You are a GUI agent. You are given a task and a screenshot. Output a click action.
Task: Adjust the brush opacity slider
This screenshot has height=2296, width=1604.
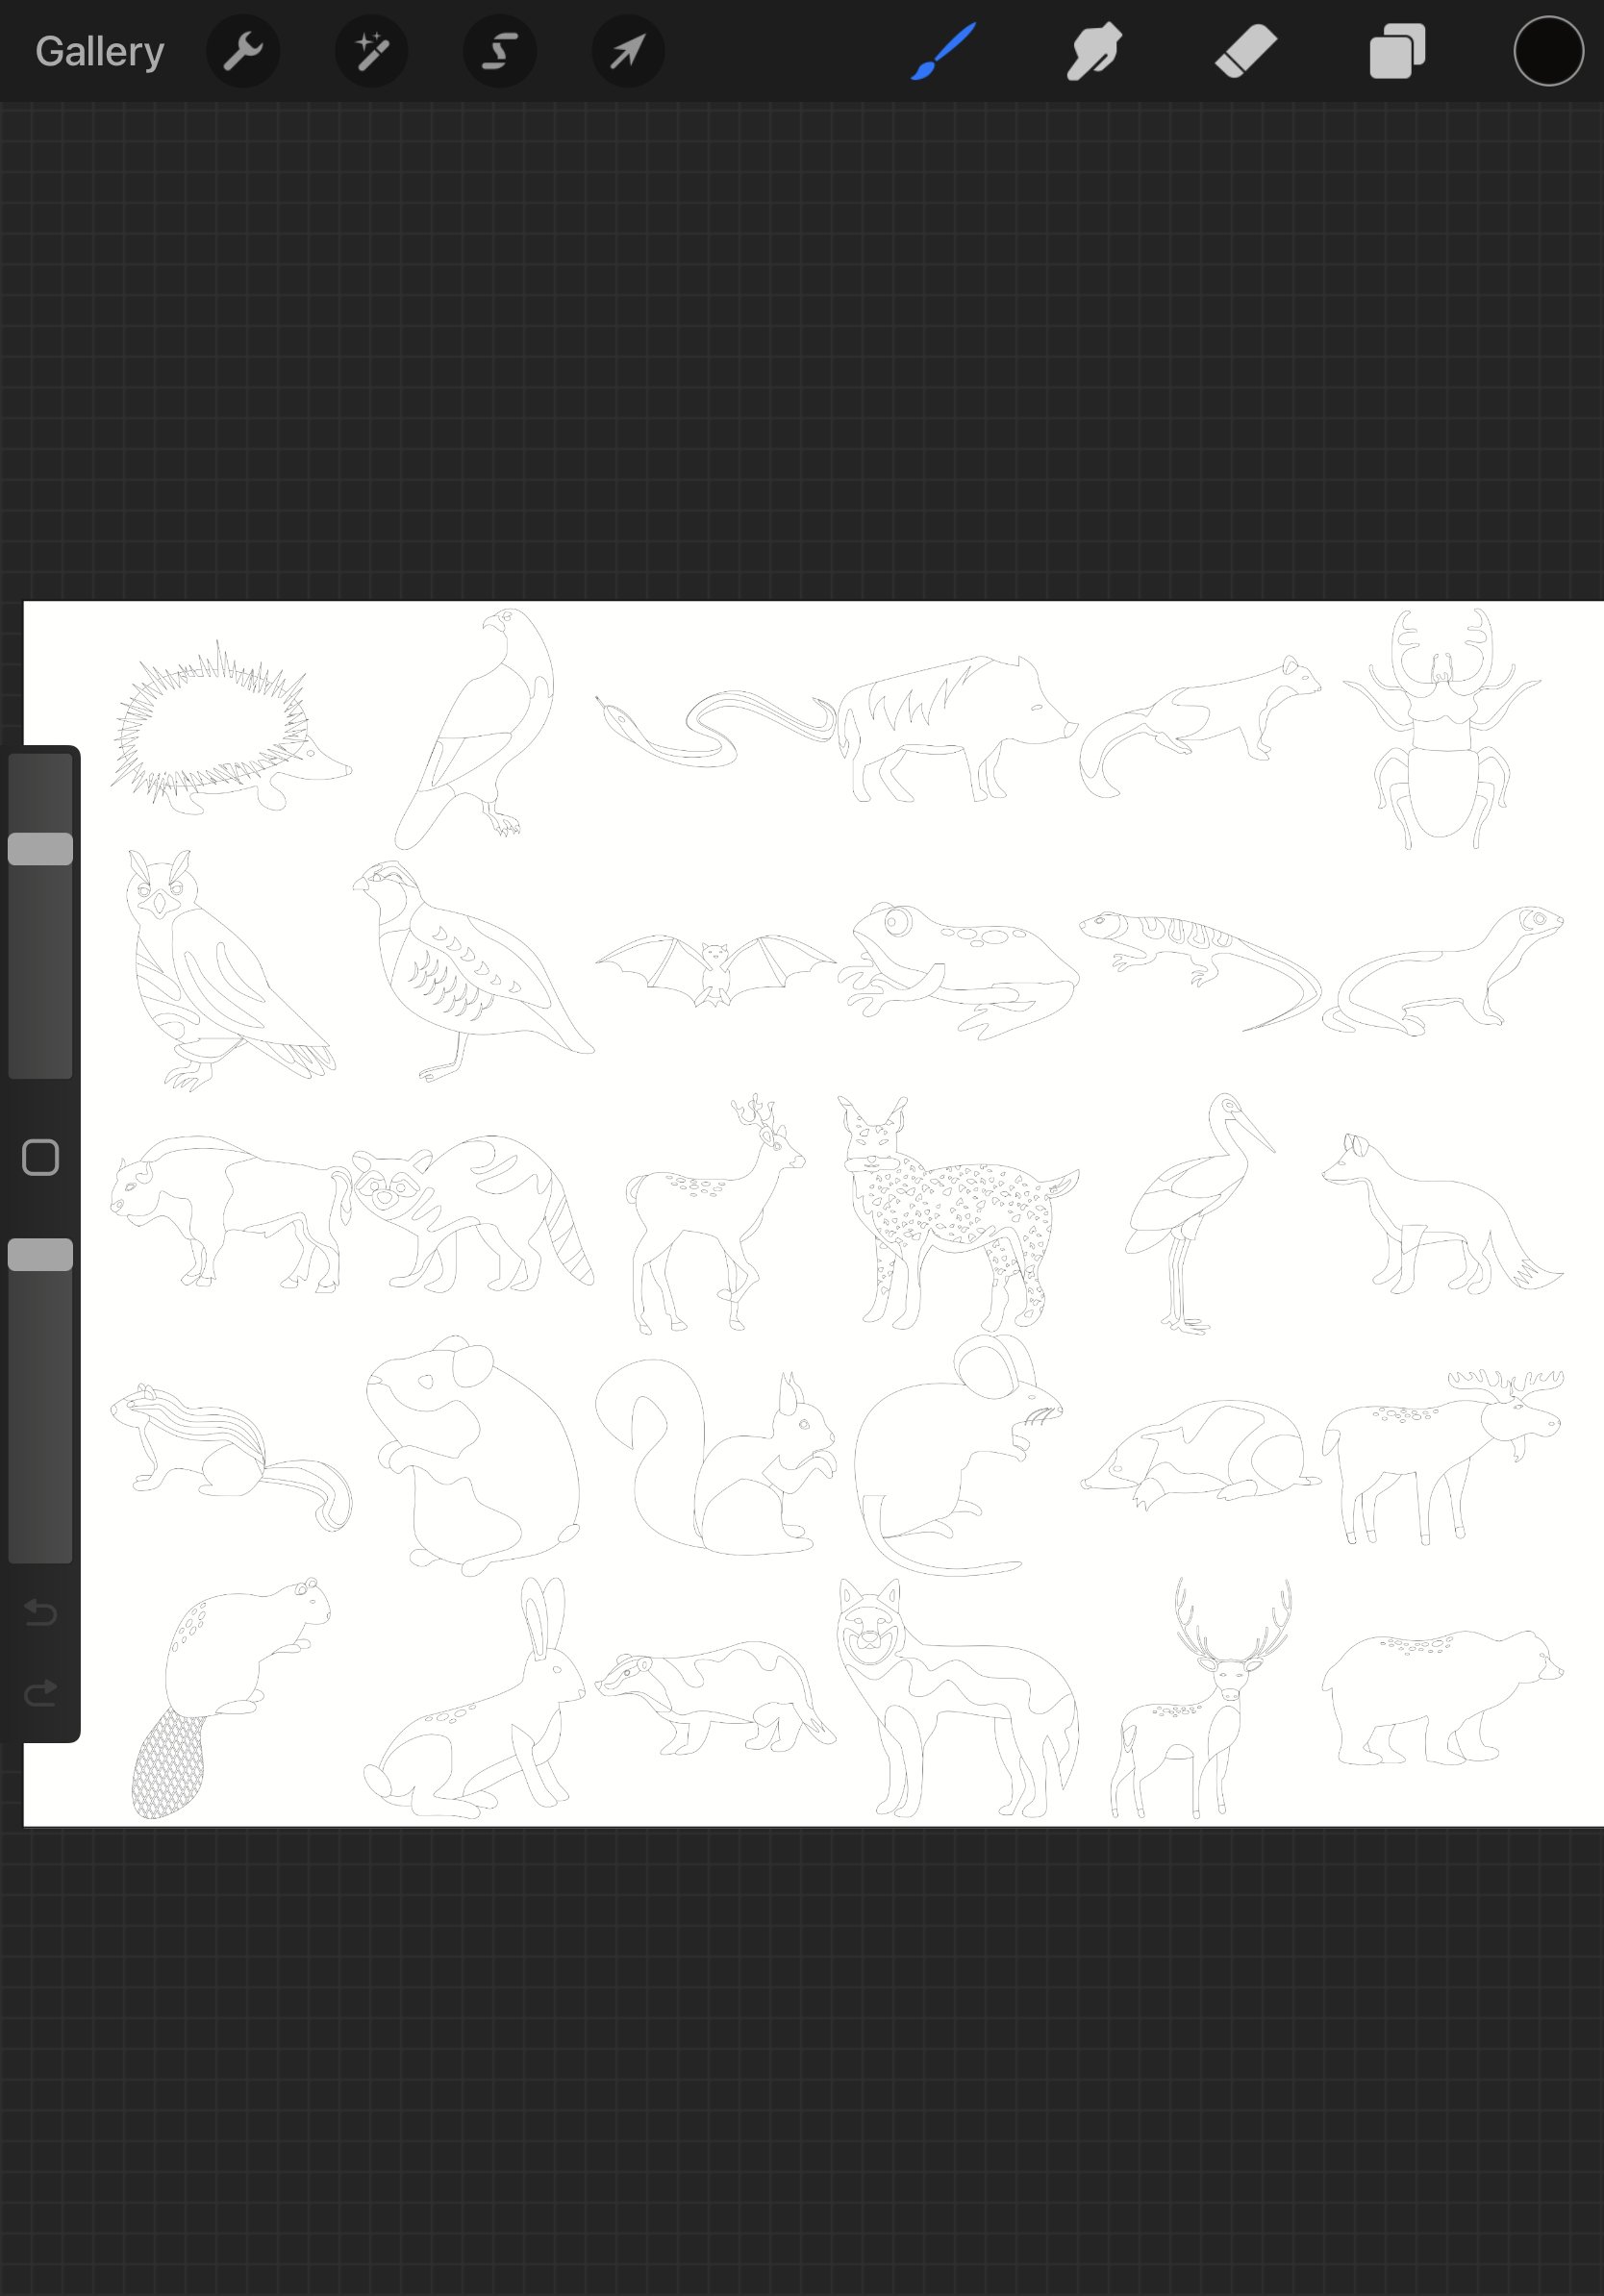coord(40,1399)
